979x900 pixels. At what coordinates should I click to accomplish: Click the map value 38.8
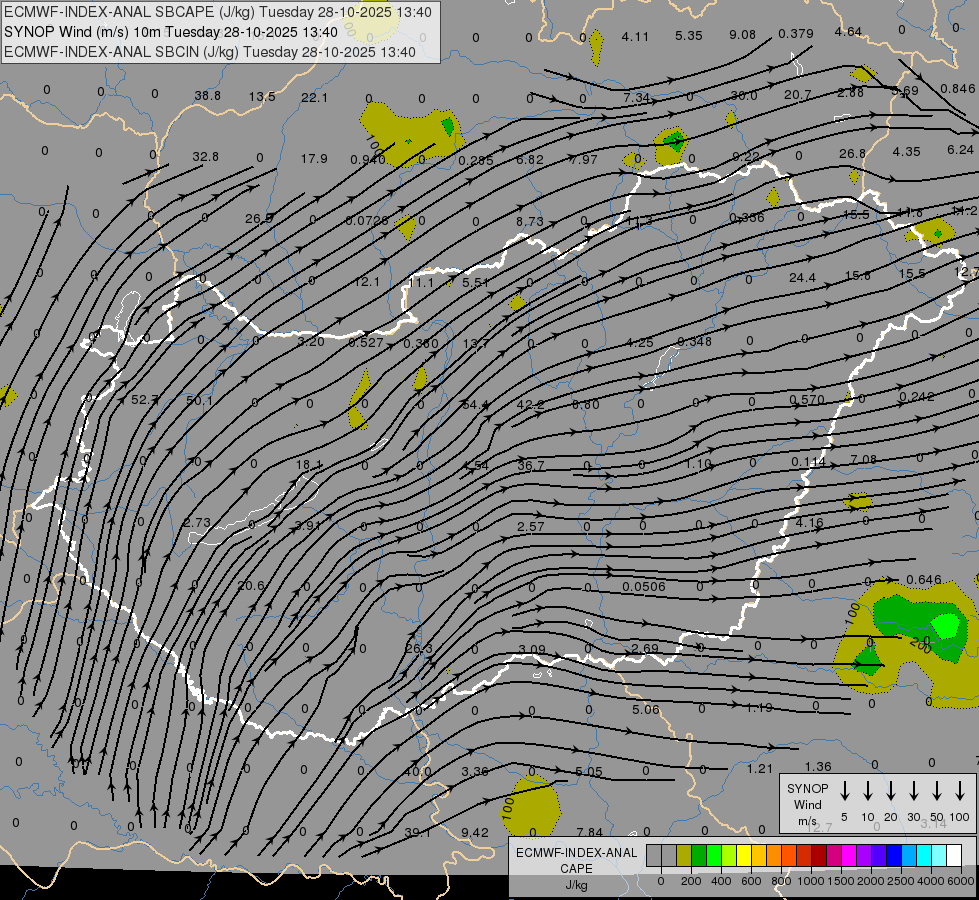pos(207,96)
